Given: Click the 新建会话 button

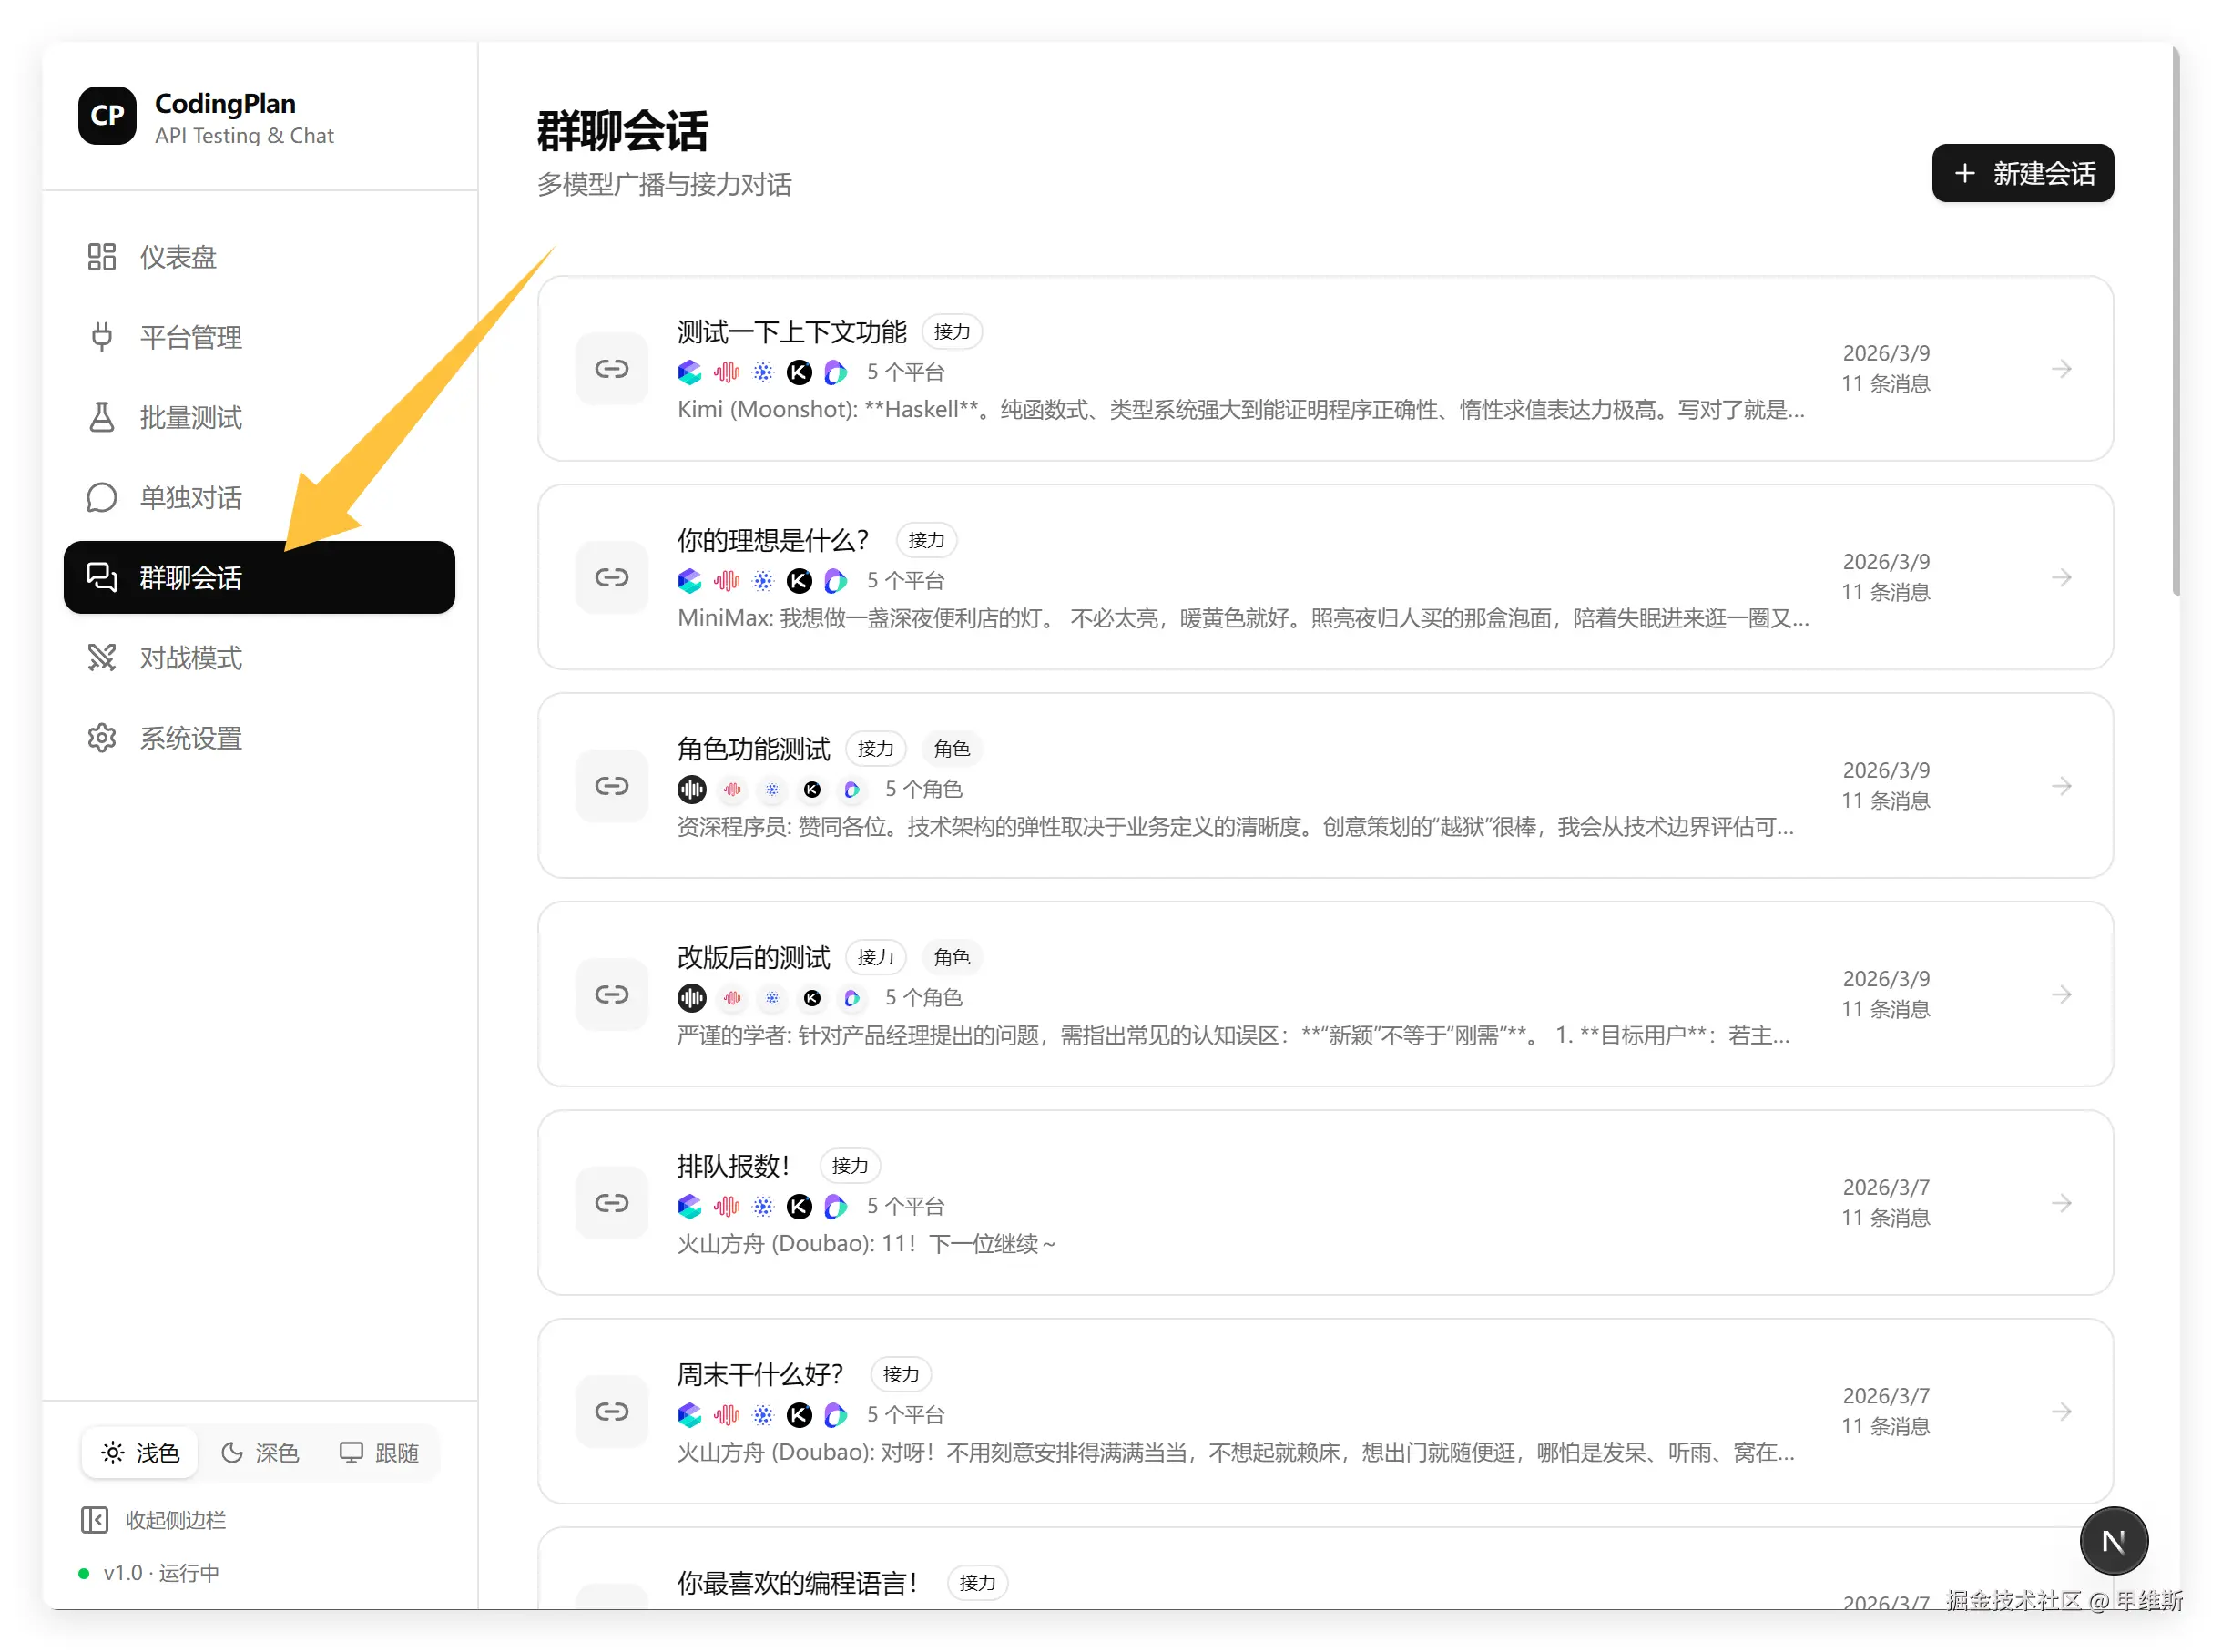Looking at the screenshot, I should 2023,174.
